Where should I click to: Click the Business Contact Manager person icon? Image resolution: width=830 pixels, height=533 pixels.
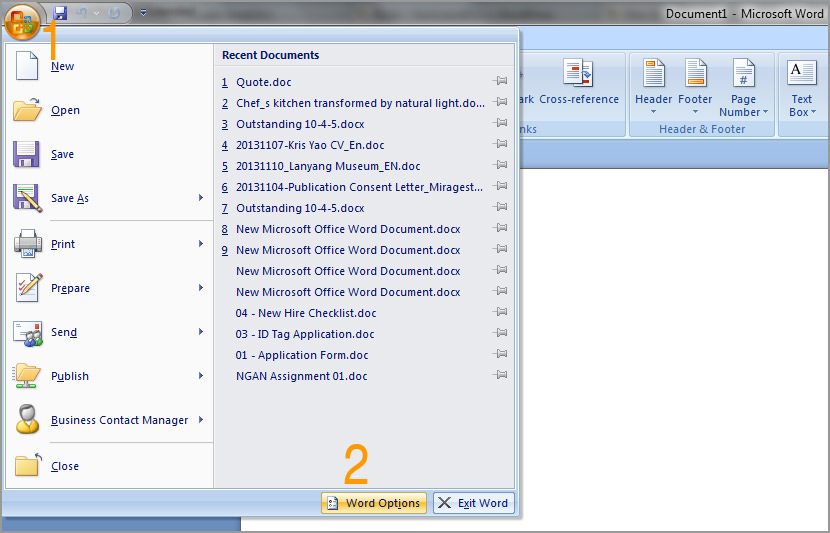point(27,419)
